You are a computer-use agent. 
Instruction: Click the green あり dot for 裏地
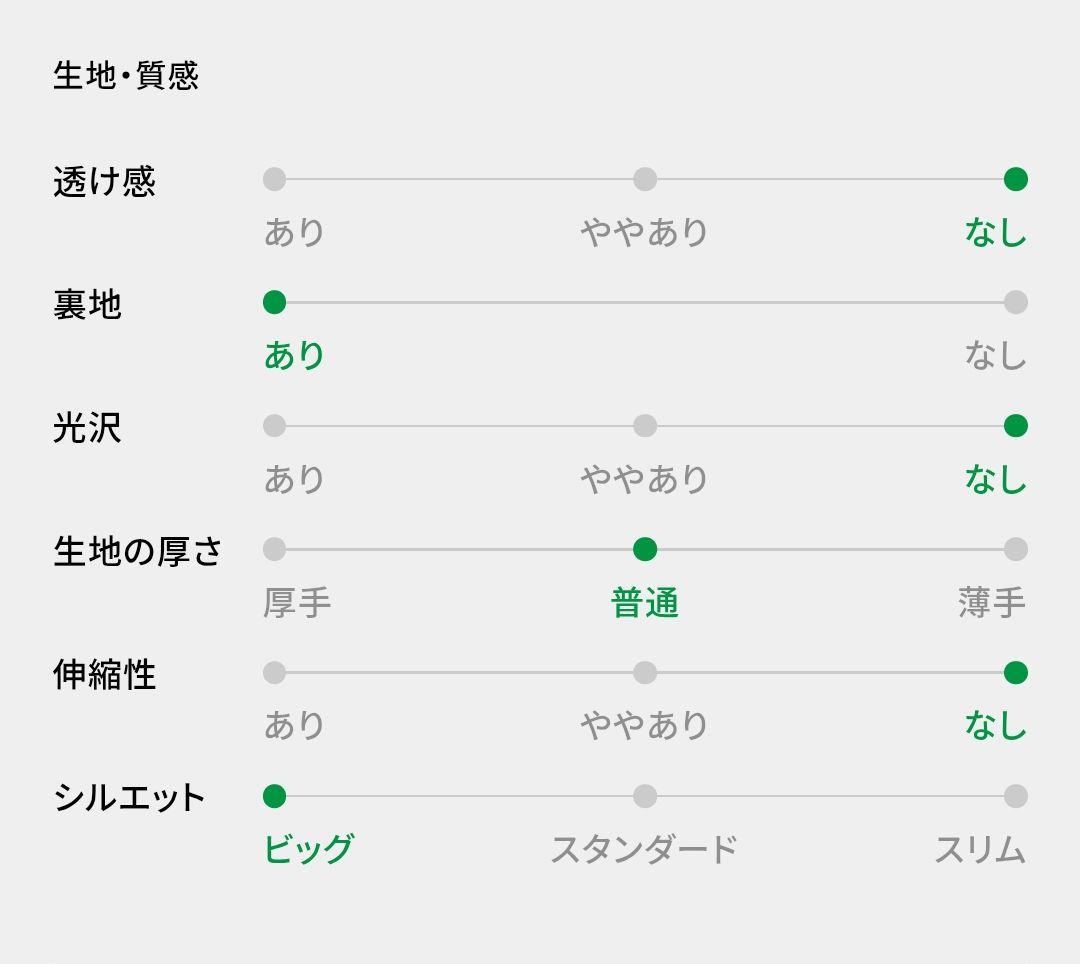(x=274, y=303)
